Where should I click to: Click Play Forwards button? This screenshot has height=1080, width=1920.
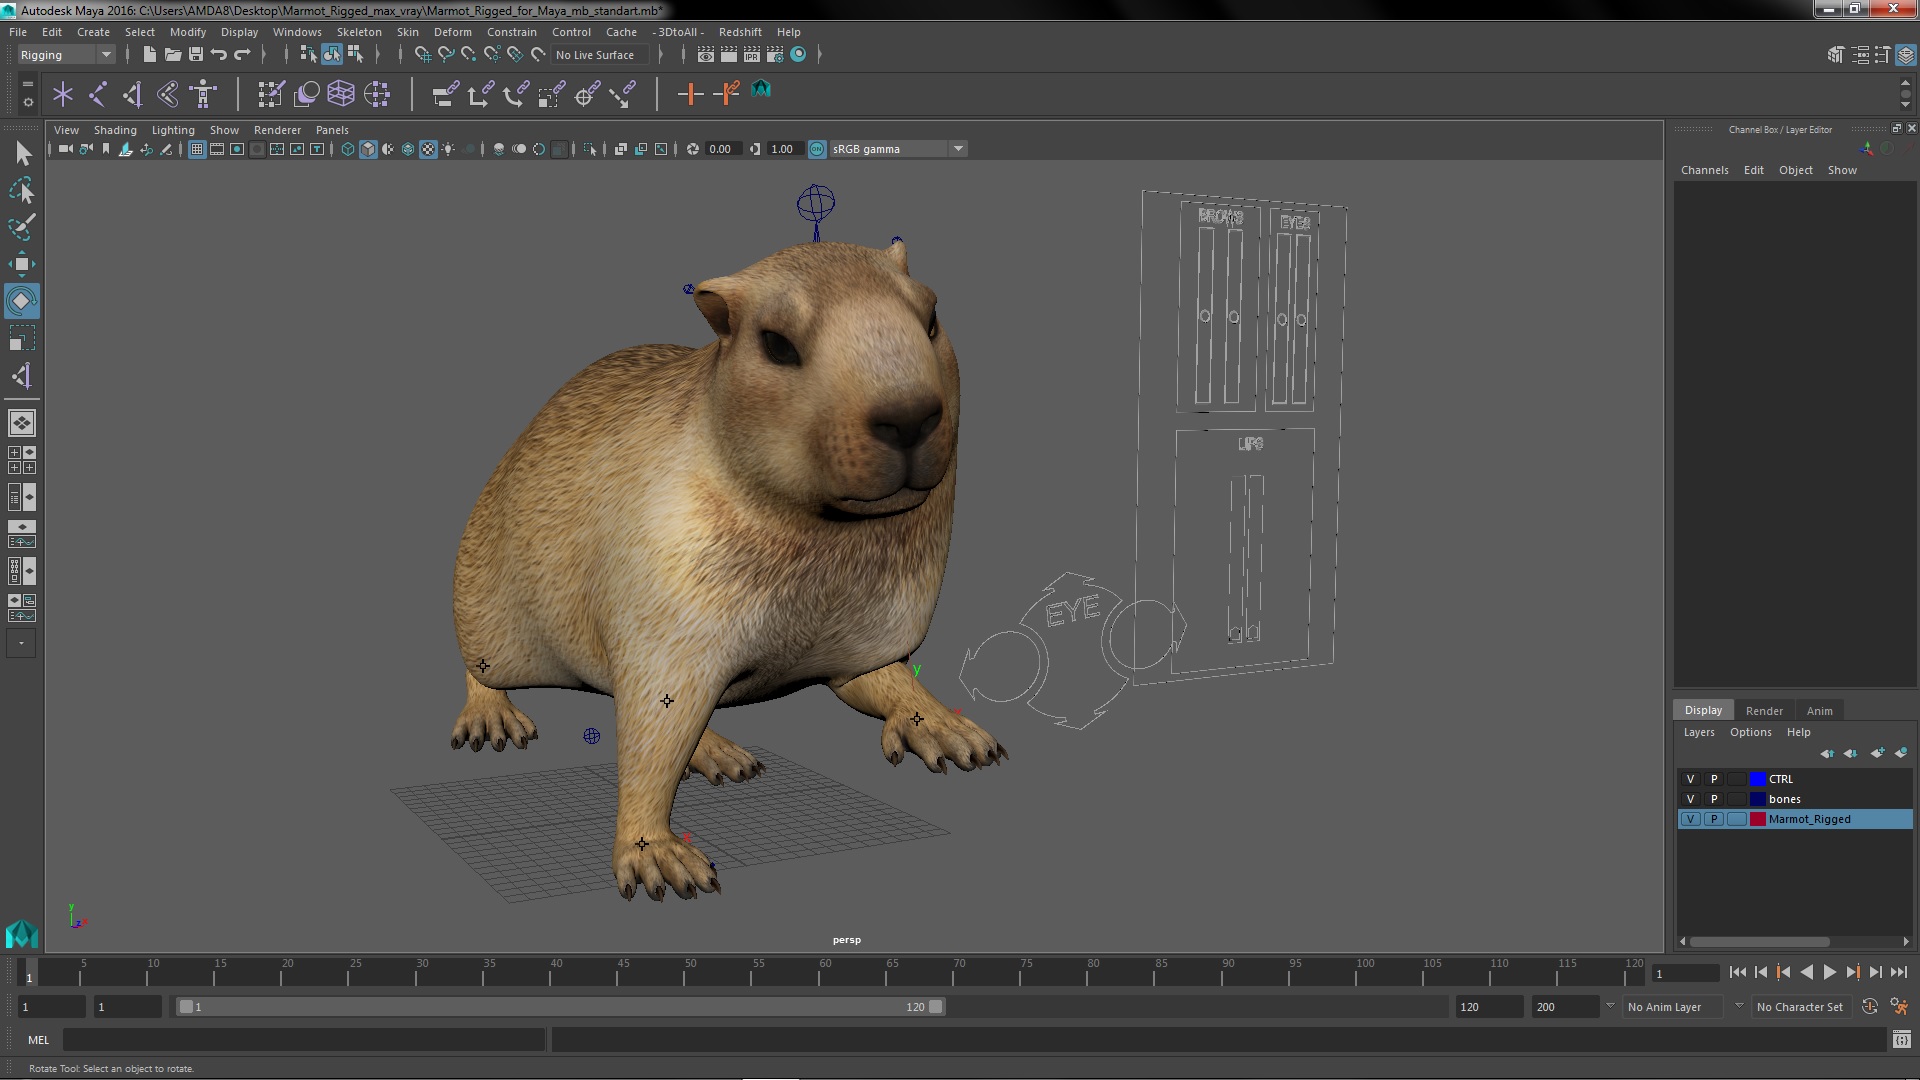(1829, 972)
